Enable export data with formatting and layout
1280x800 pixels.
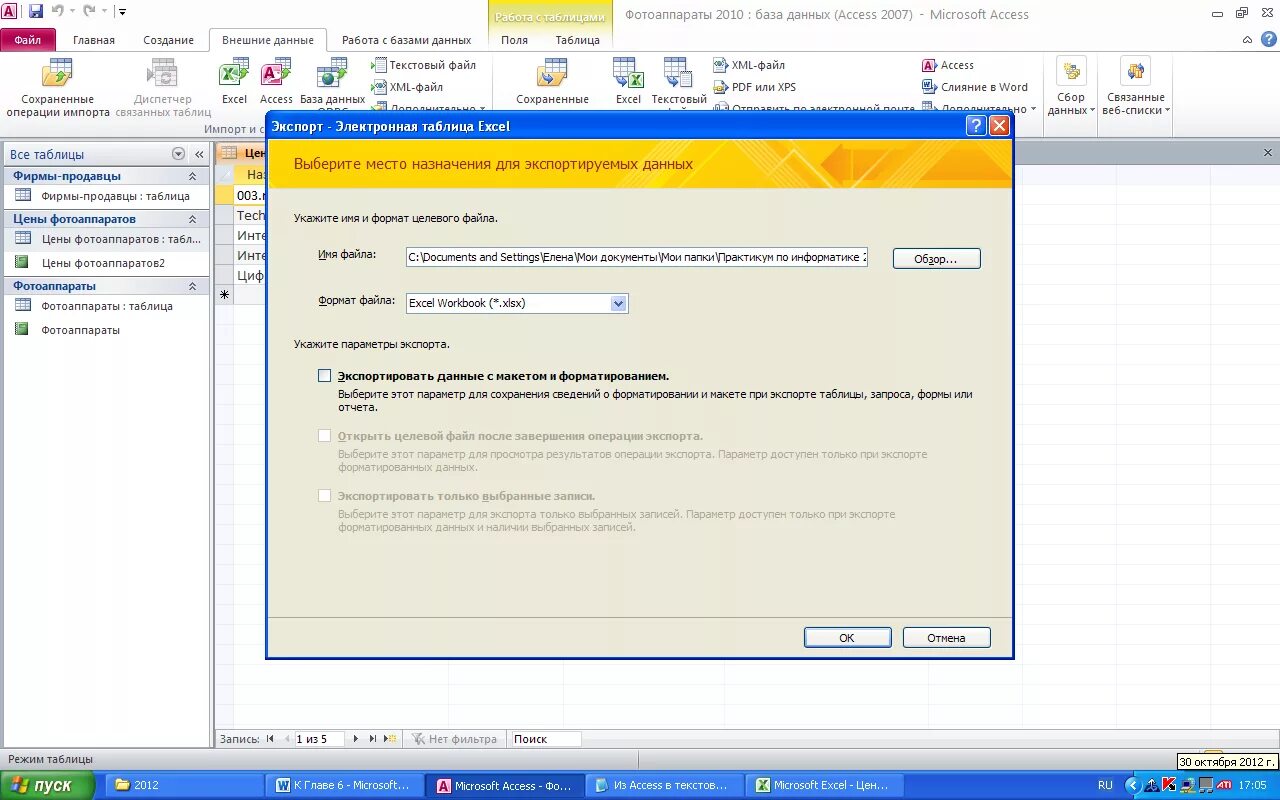coord(324,376)
